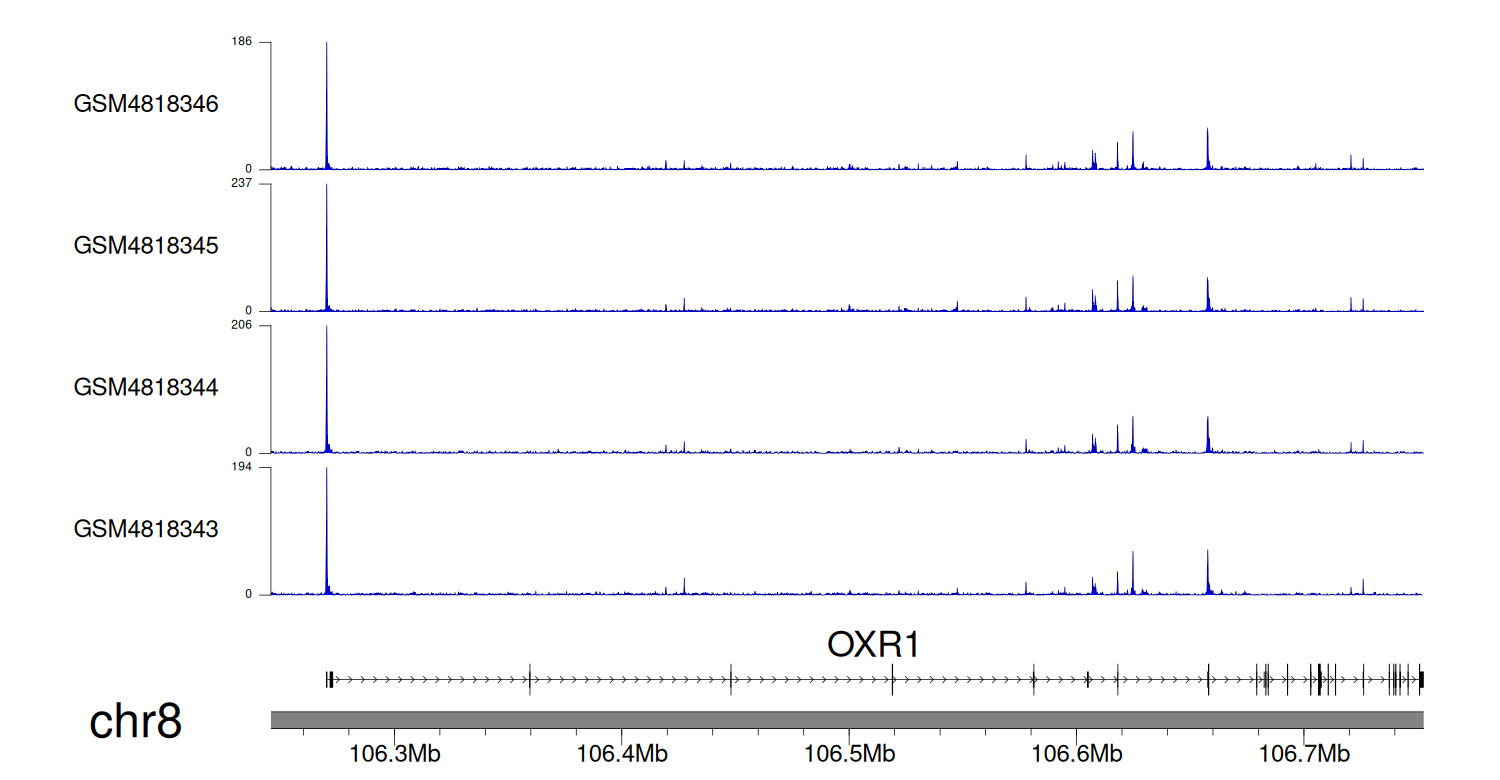
Task: Select the 106.4Mb position label
Action: tap(622, 752)
